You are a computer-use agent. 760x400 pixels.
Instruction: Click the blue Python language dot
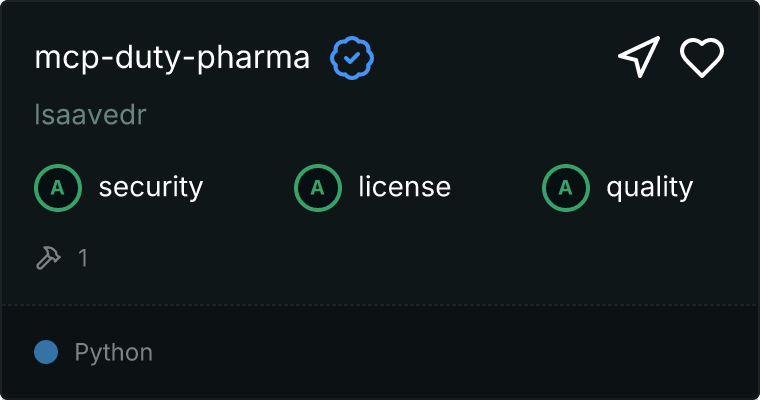point(46,352)
